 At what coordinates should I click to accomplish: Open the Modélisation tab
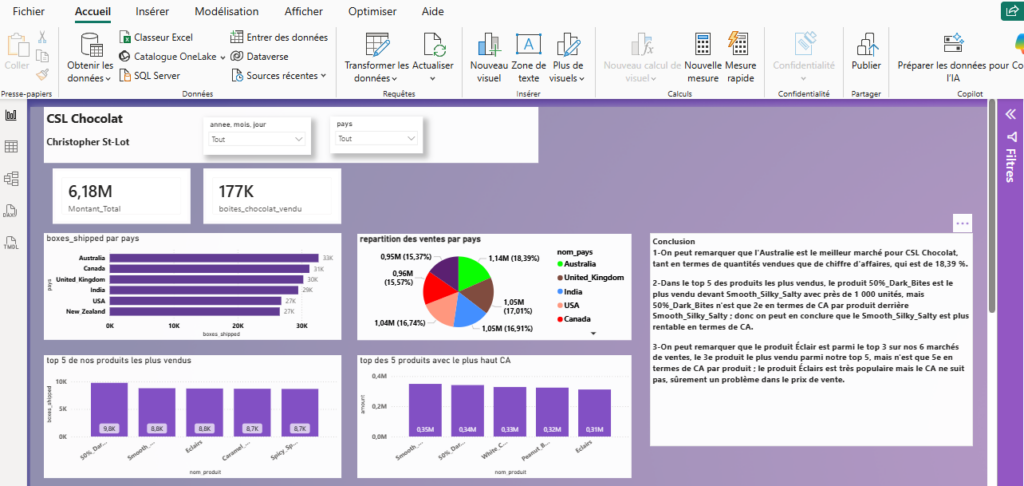click(x=227, y=11)
